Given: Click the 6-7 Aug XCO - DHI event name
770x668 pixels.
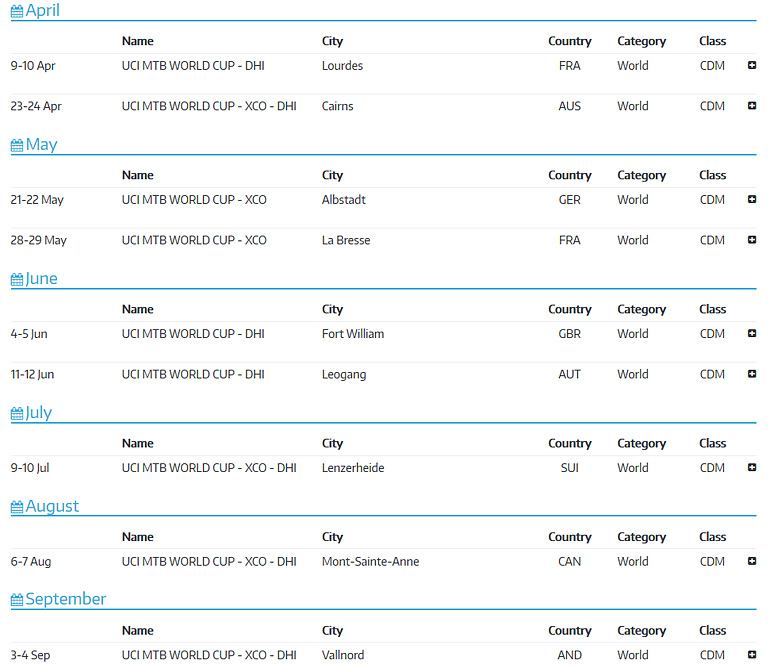Looking at the screenshot, I should (x=209, y=561).
